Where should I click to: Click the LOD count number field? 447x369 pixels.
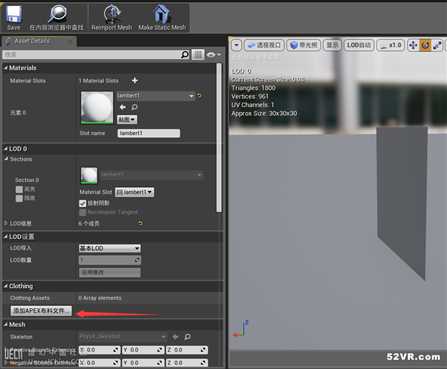click(x=110, y=260)
